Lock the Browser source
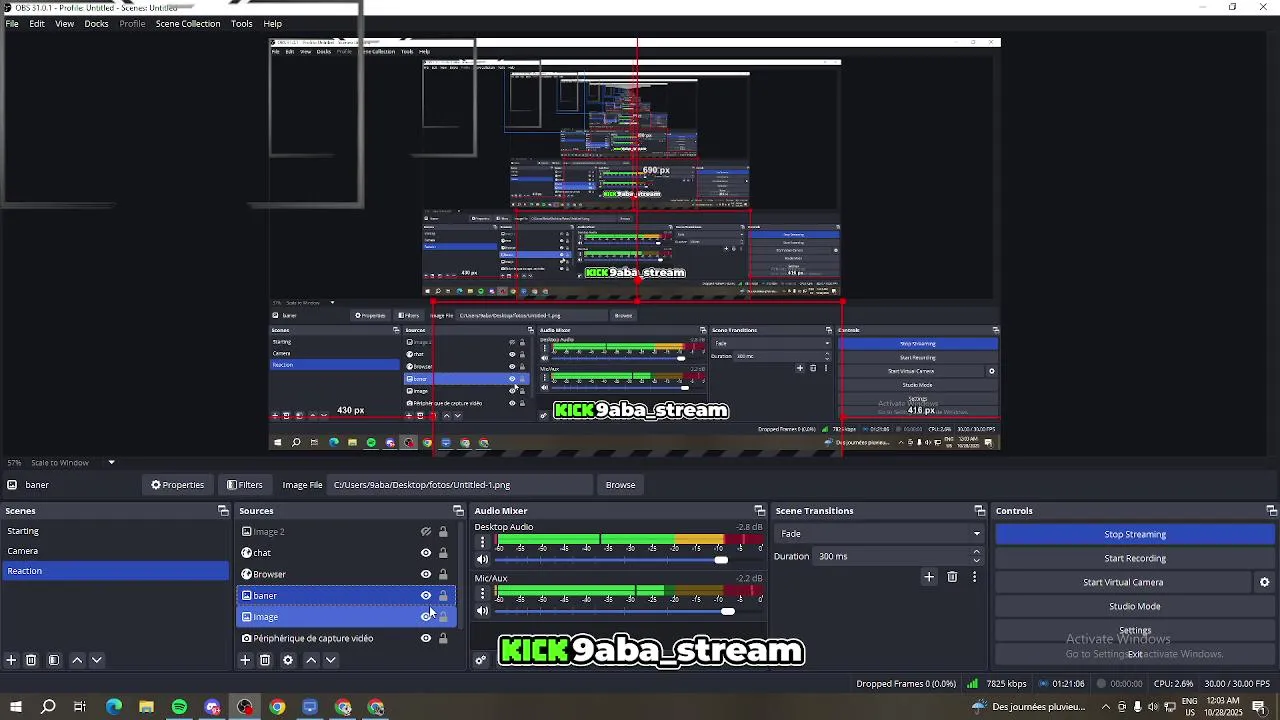Image resolution: width=1280 pixels, height=720 pixels. [x=443, y=574]
